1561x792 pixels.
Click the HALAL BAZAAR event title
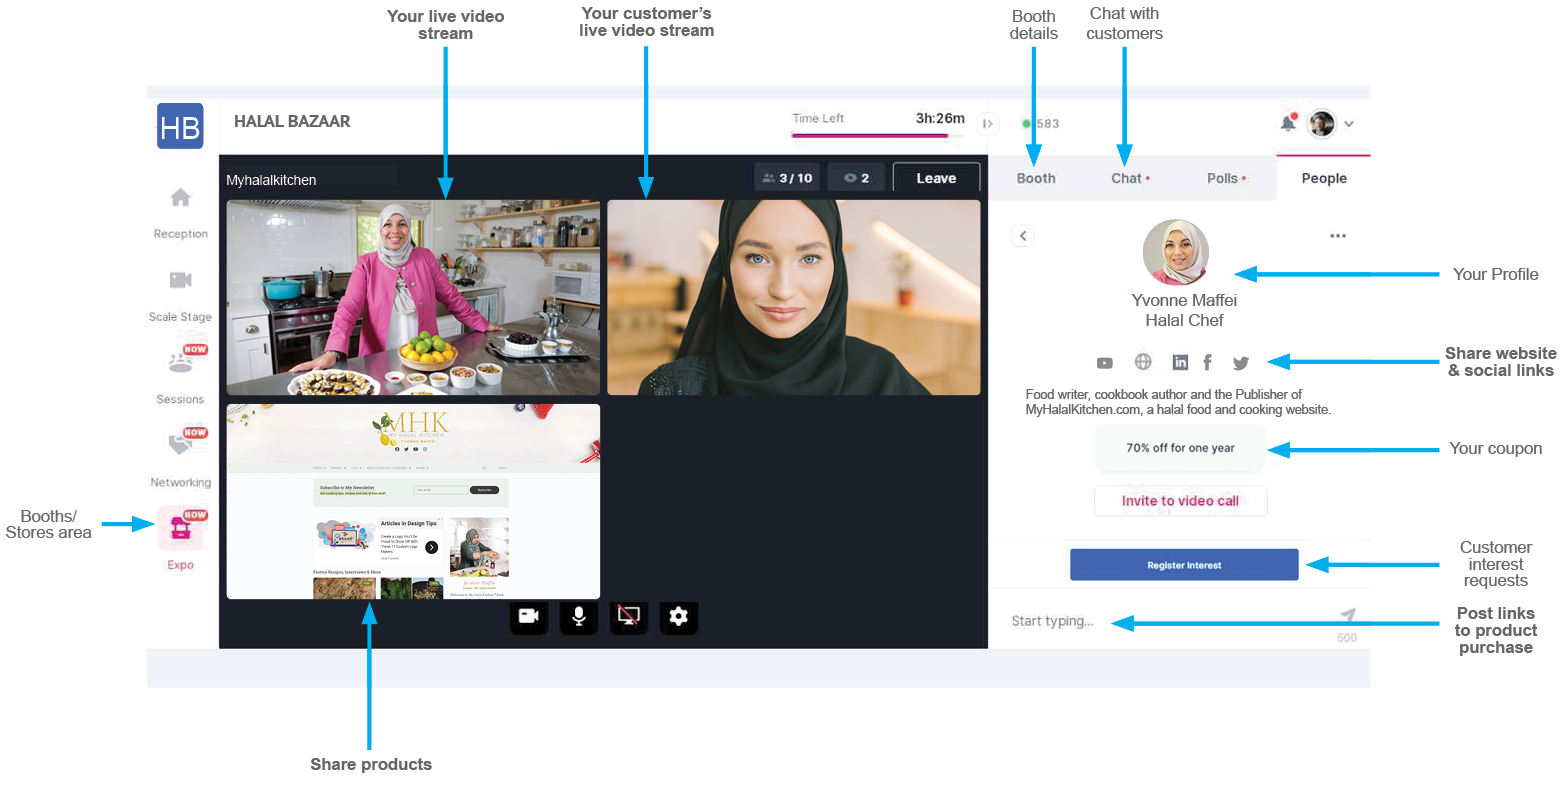292,121
